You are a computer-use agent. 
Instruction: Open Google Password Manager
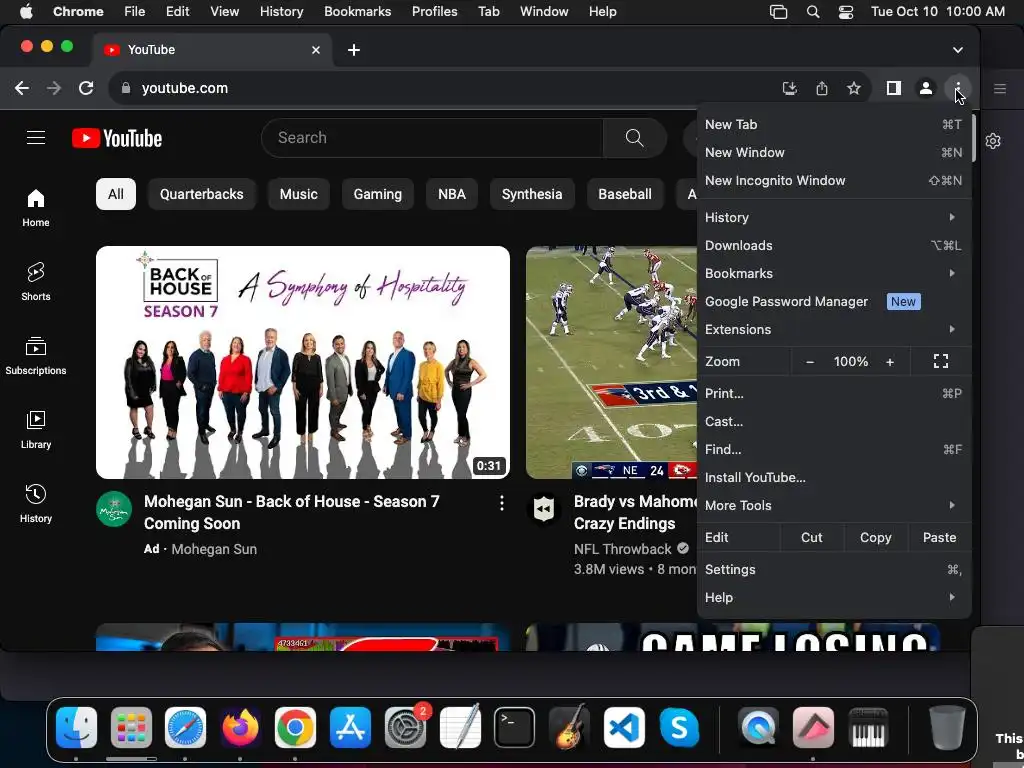point(834,302)
